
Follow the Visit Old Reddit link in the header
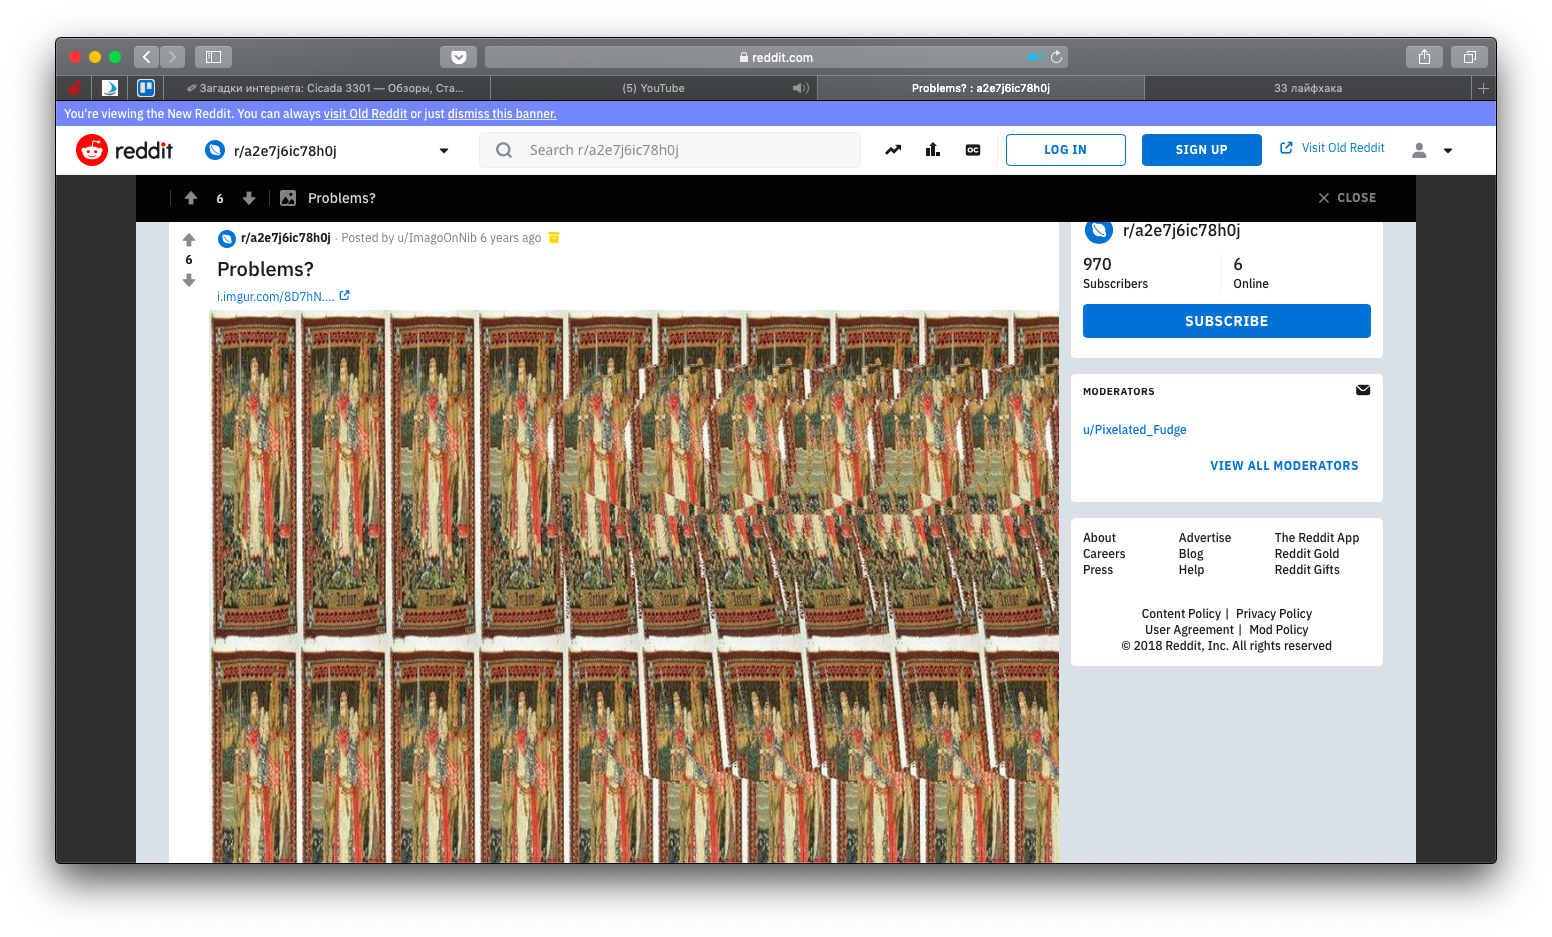(1333, 148)
